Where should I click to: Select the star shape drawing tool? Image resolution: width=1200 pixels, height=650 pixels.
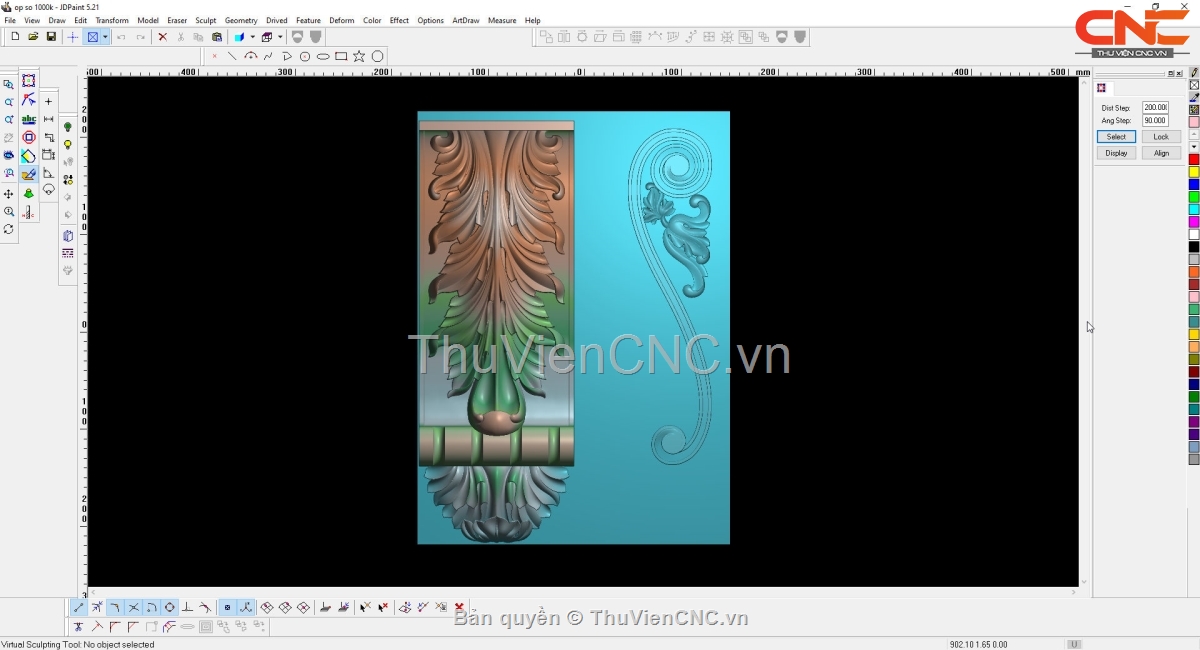pyautogui.click(x=359, y=57)
